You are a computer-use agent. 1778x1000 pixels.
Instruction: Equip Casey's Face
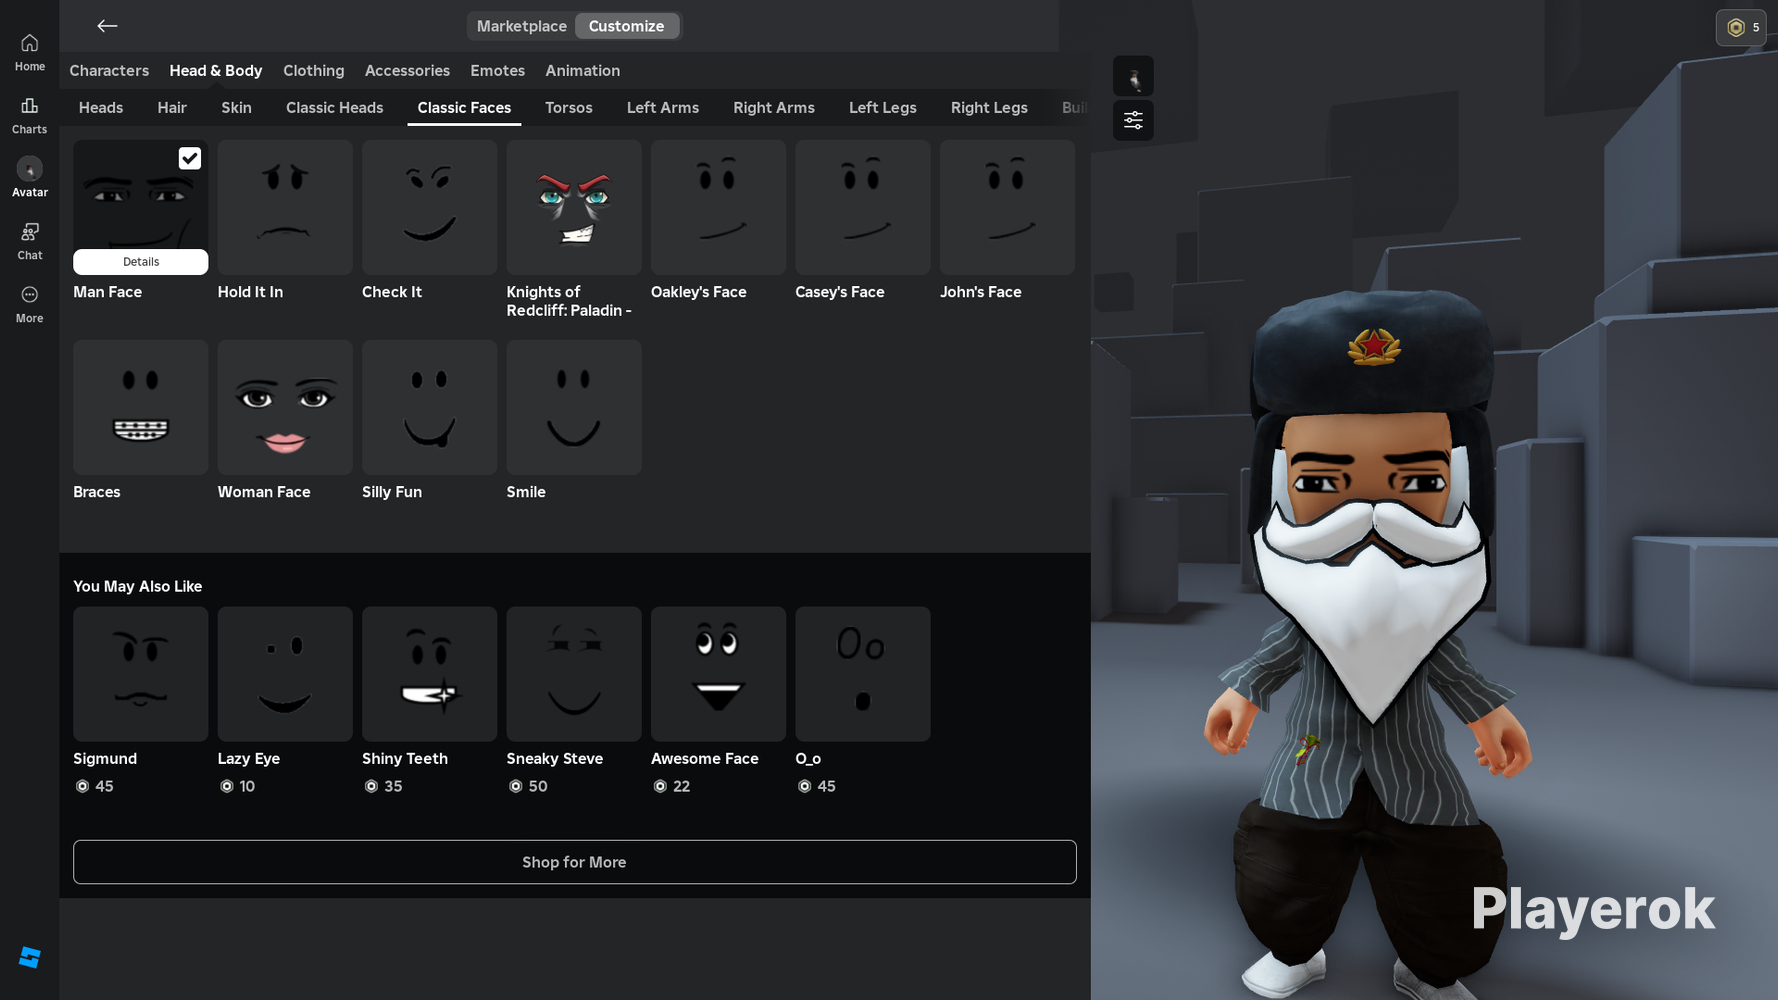coord(862,207)
